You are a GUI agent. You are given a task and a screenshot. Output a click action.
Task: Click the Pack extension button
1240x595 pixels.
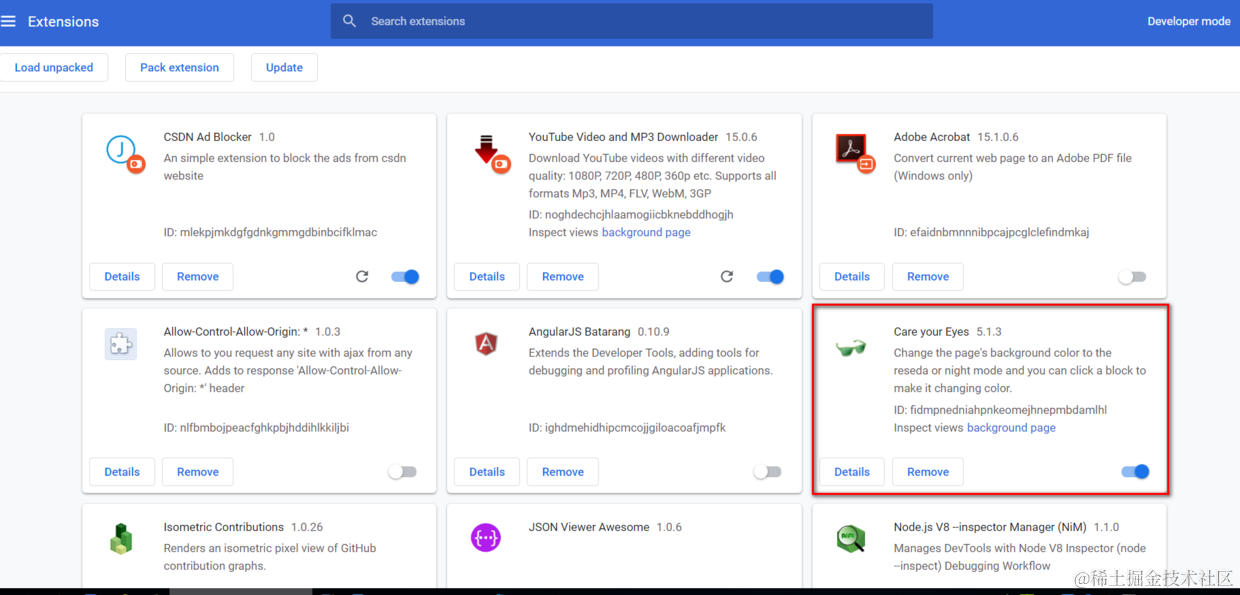pyautogui.click(x=179, y=68)
